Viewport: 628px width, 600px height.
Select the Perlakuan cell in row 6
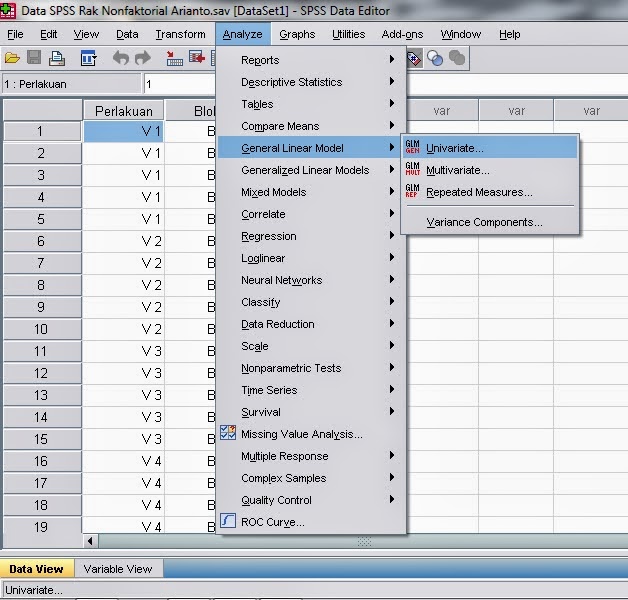[123, 241]
